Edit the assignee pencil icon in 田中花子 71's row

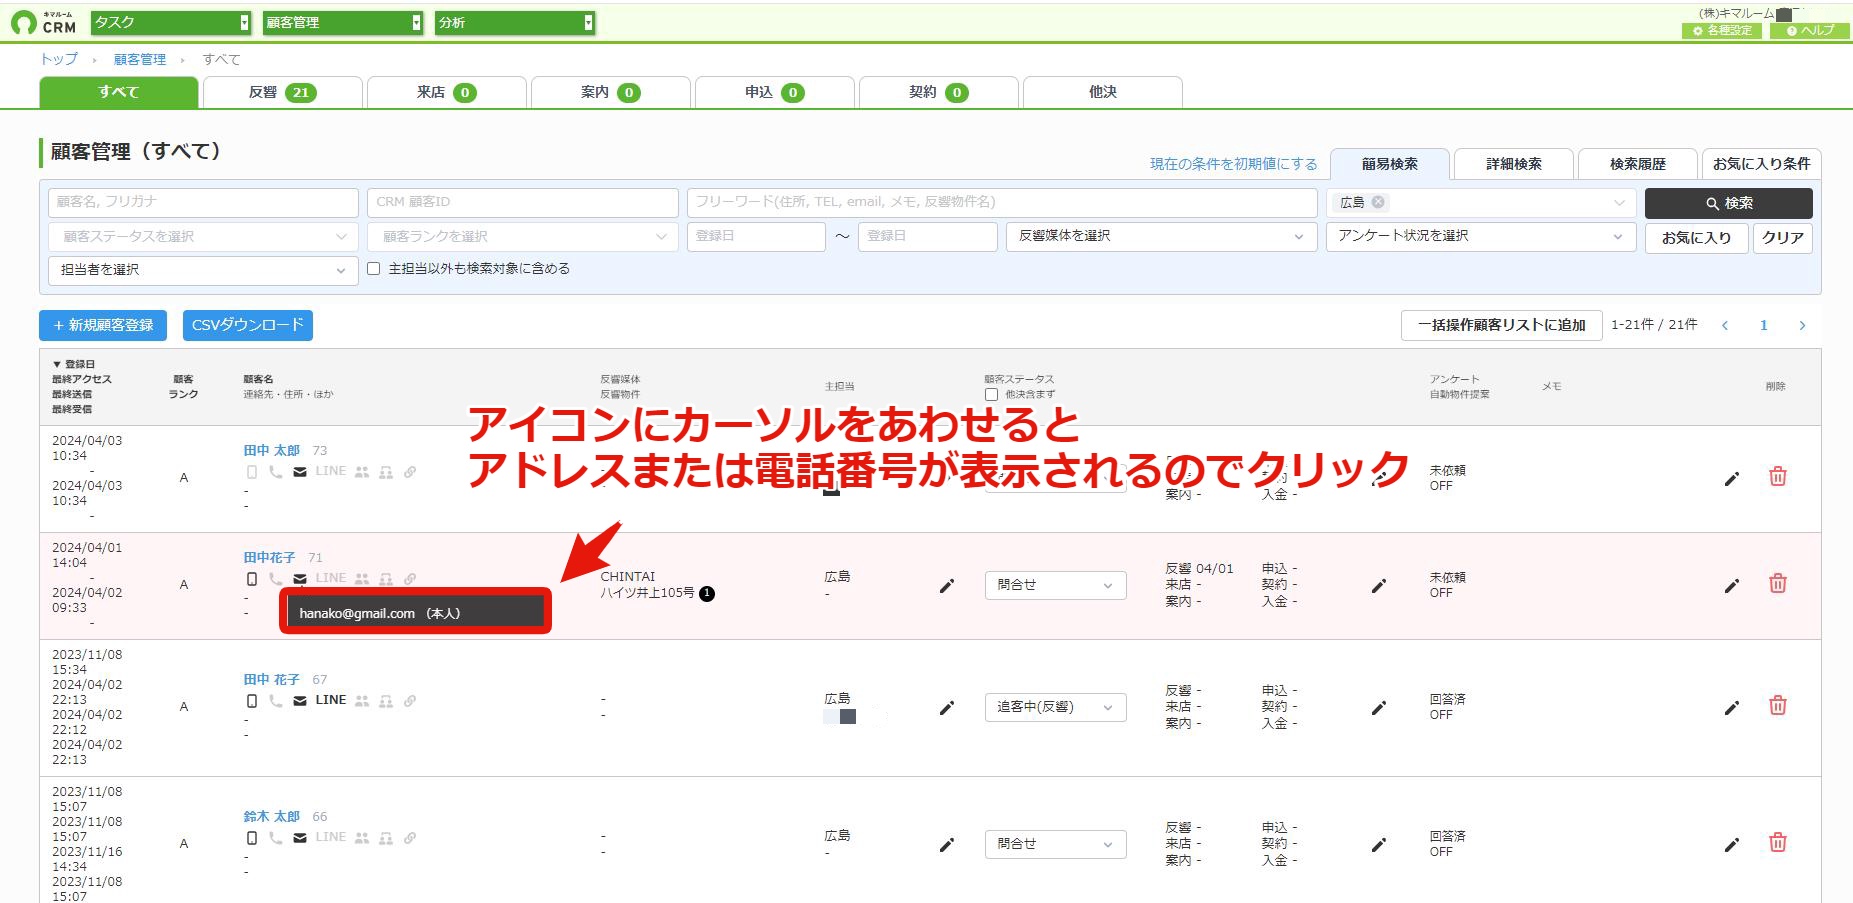946,585
